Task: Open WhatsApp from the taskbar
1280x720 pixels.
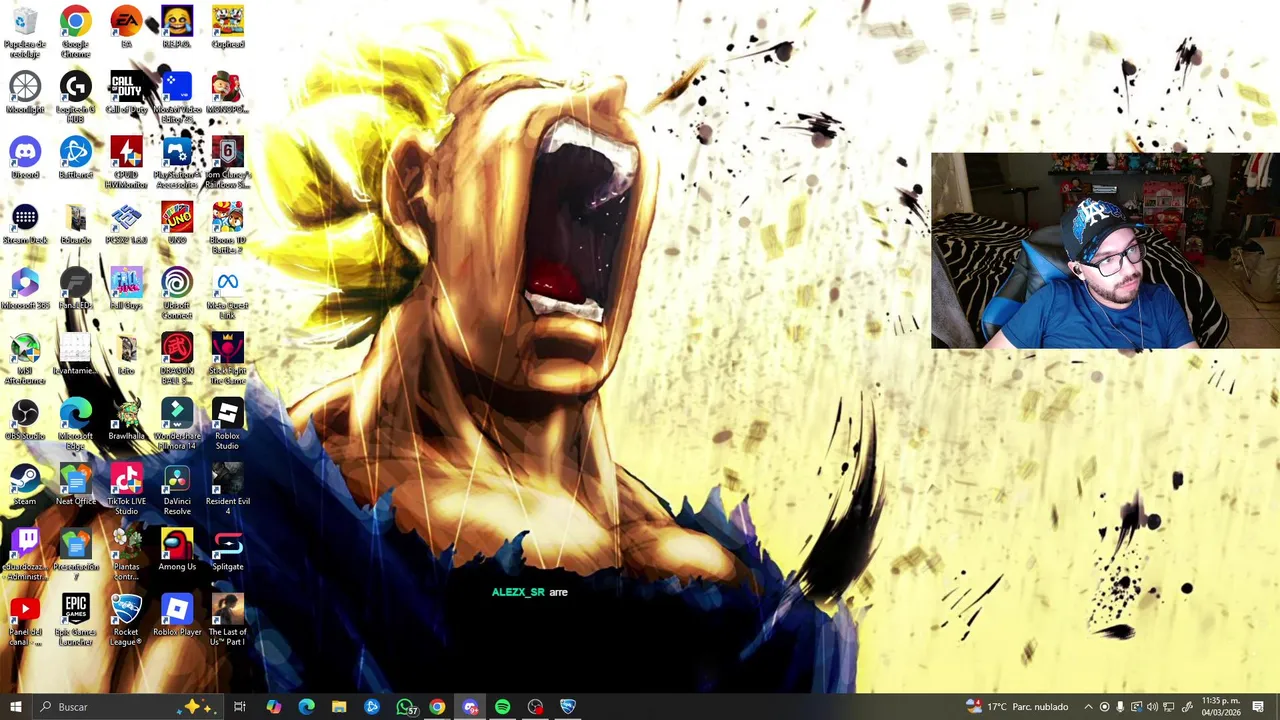Action: click(x=405, y=707)
